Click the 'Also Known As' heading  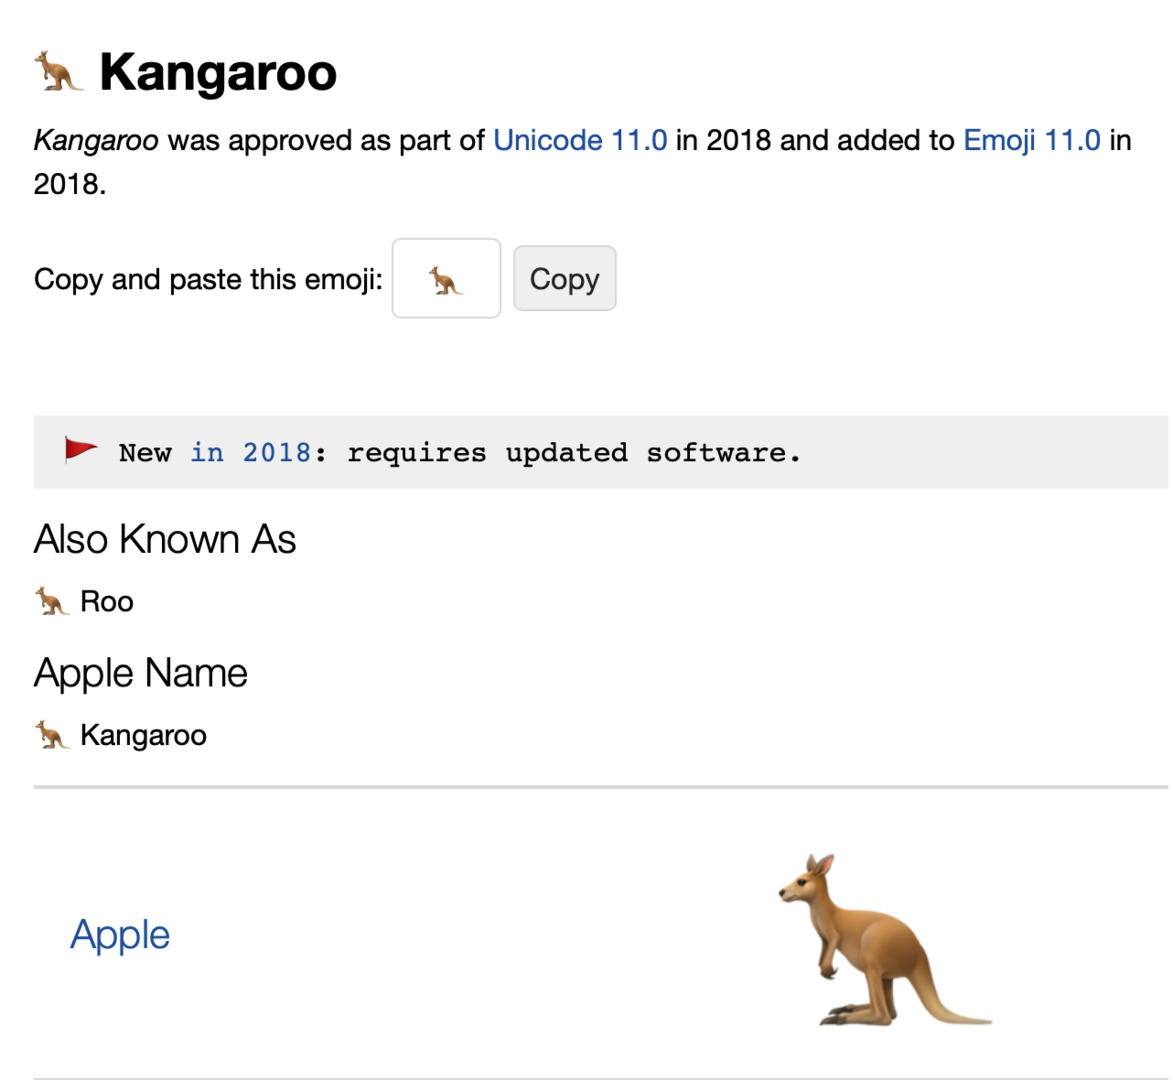[x=165, y=540]
